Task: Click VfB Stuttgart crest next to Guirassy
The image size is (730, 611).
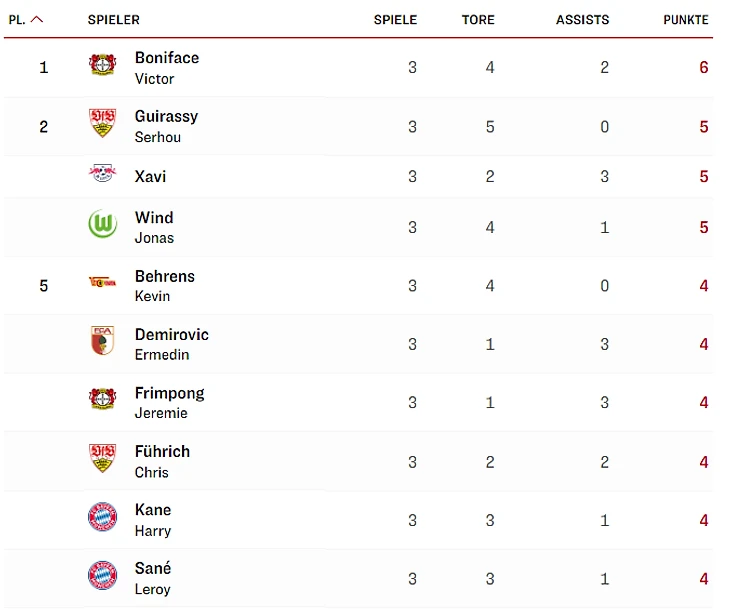Action: pos(102,124)
